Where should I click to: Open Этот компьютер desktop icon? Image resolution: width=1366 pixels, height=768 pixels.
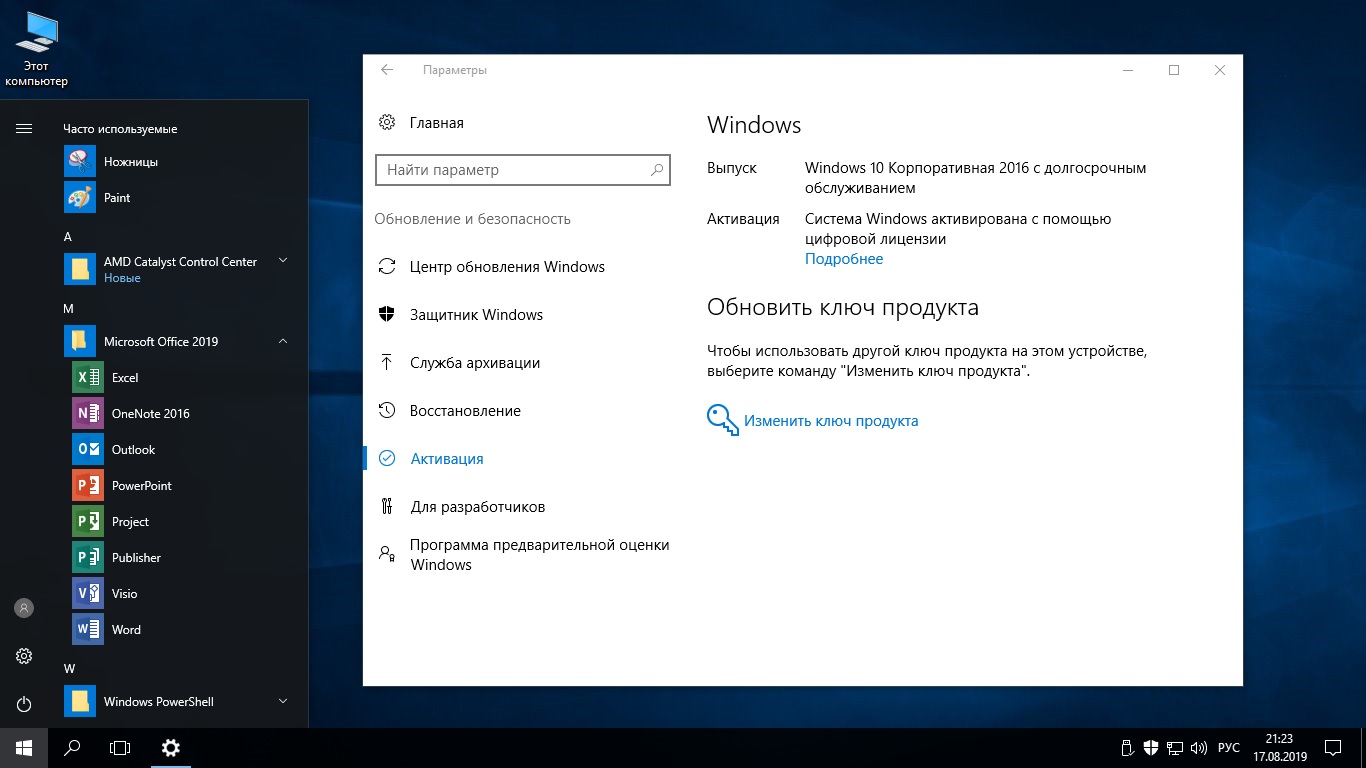(37, 50)
